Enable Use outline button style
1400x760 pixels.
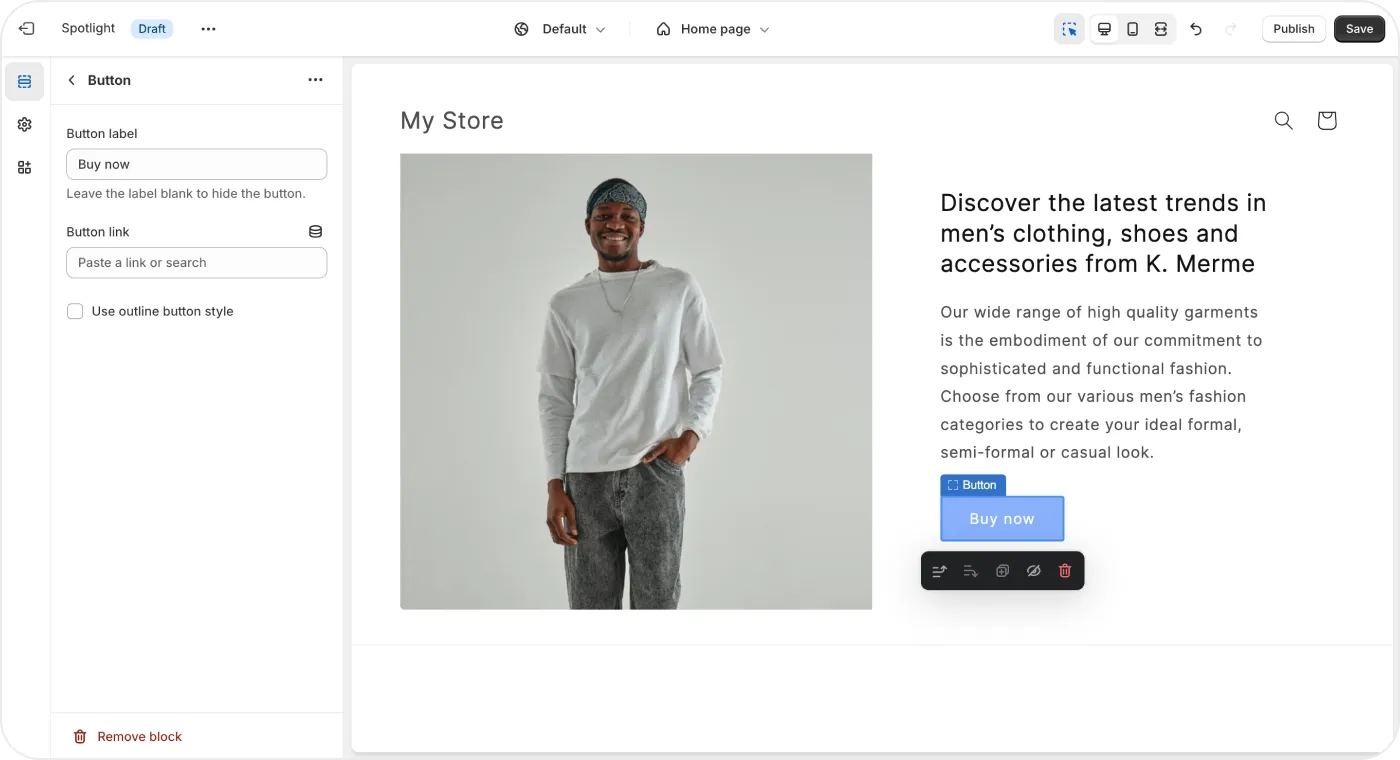click(x=75, y=312)
